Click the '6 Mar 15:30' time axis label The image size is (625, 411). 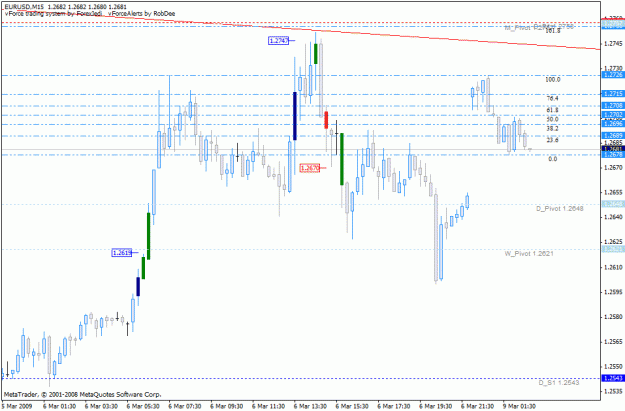pyautogui.click(x=352, y=406)
